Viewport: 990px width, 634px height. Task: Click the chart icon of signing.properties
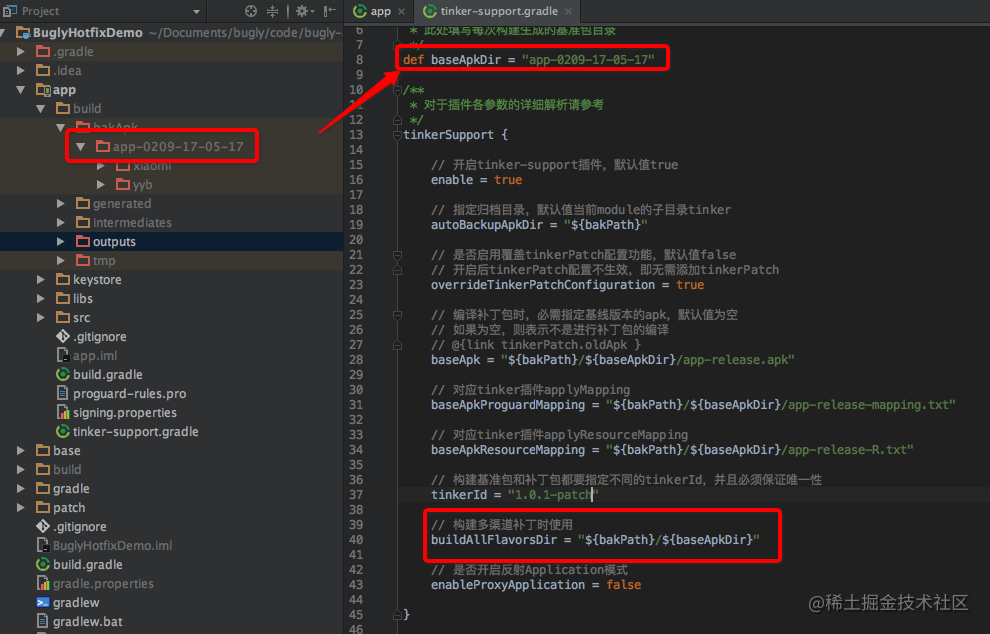[63, 412]
